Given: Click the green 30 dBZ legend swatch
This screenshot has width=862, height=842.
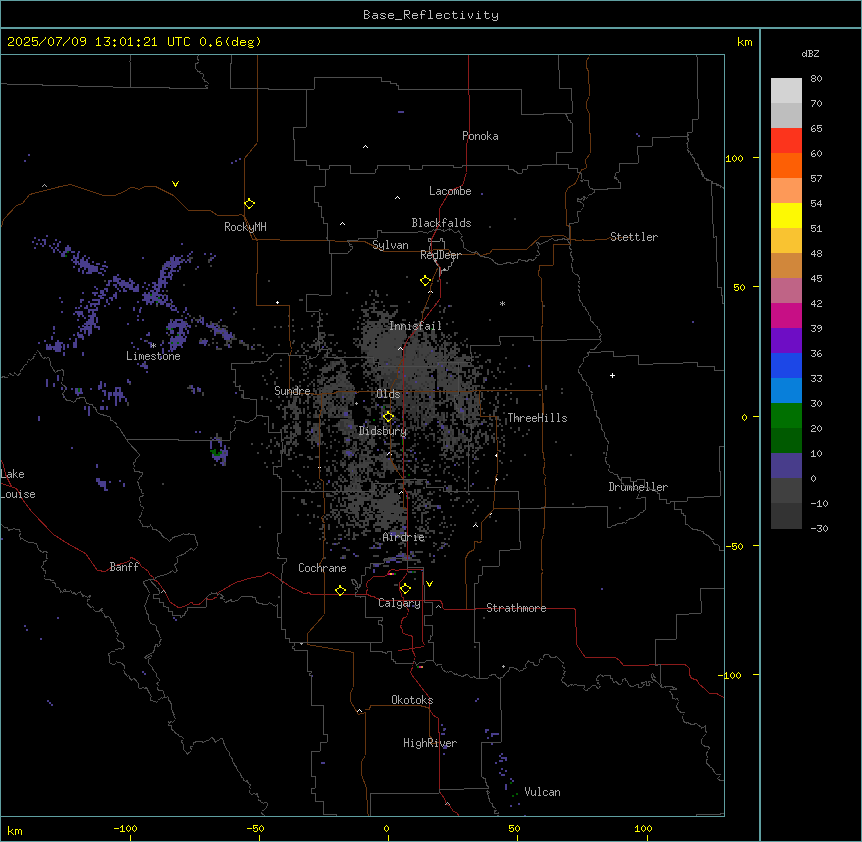Looking at the screenshot, I should tap(786, 416).
